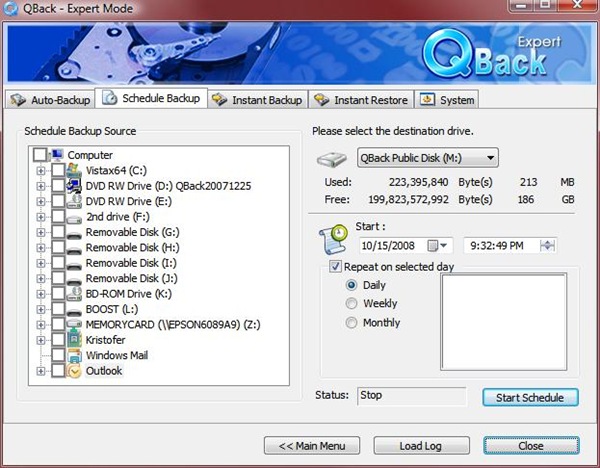The width and height of the screenshot is (600, 468).
Task: Uncheck Repeat on selected day
Action: pos(335,268)
